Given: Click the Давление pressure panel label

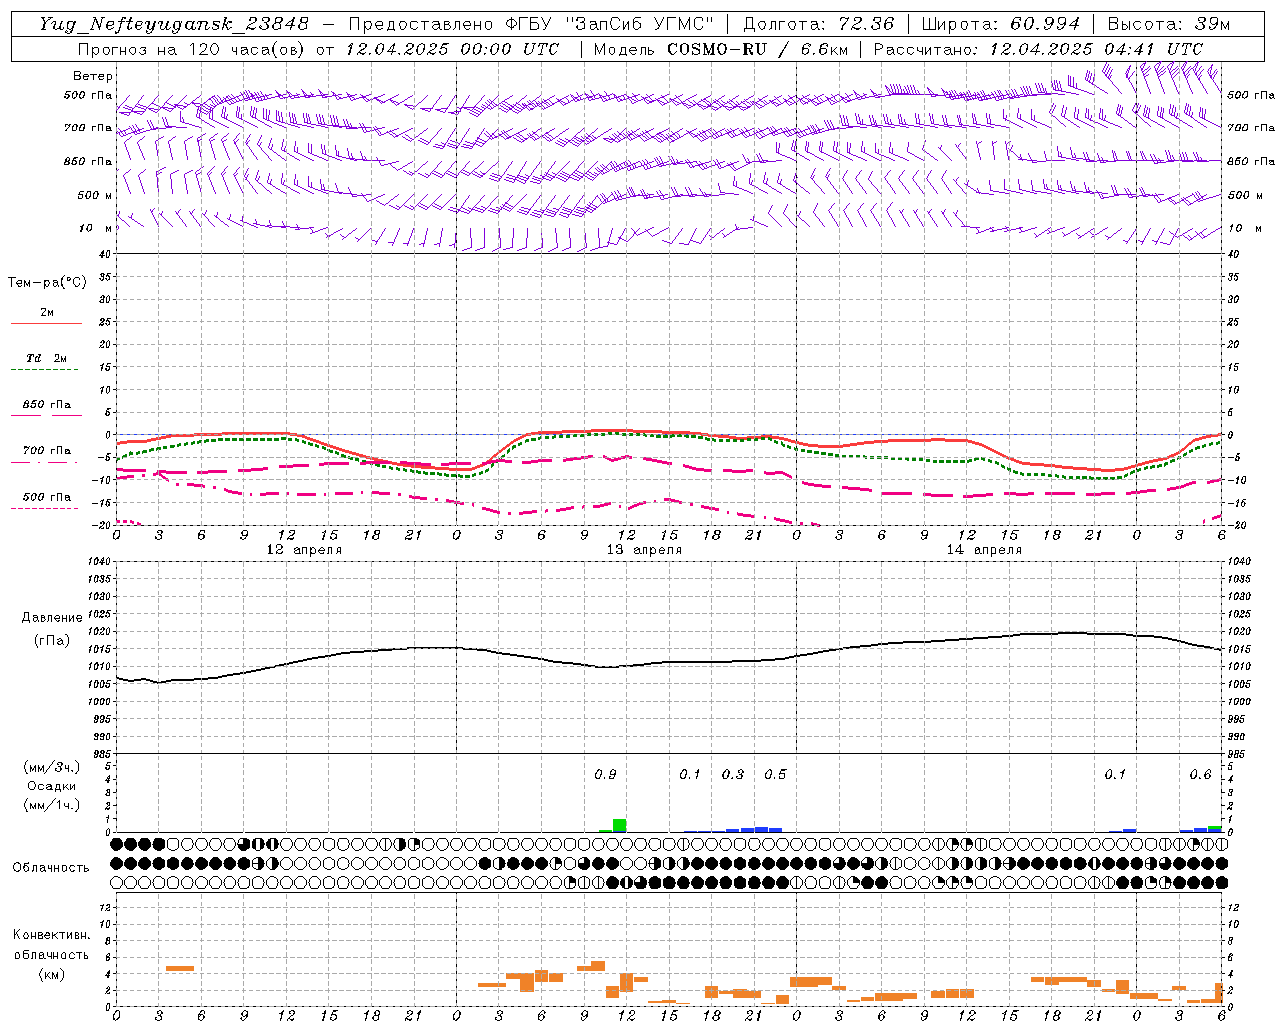Looking at the screenshot, I should (52, 618).
